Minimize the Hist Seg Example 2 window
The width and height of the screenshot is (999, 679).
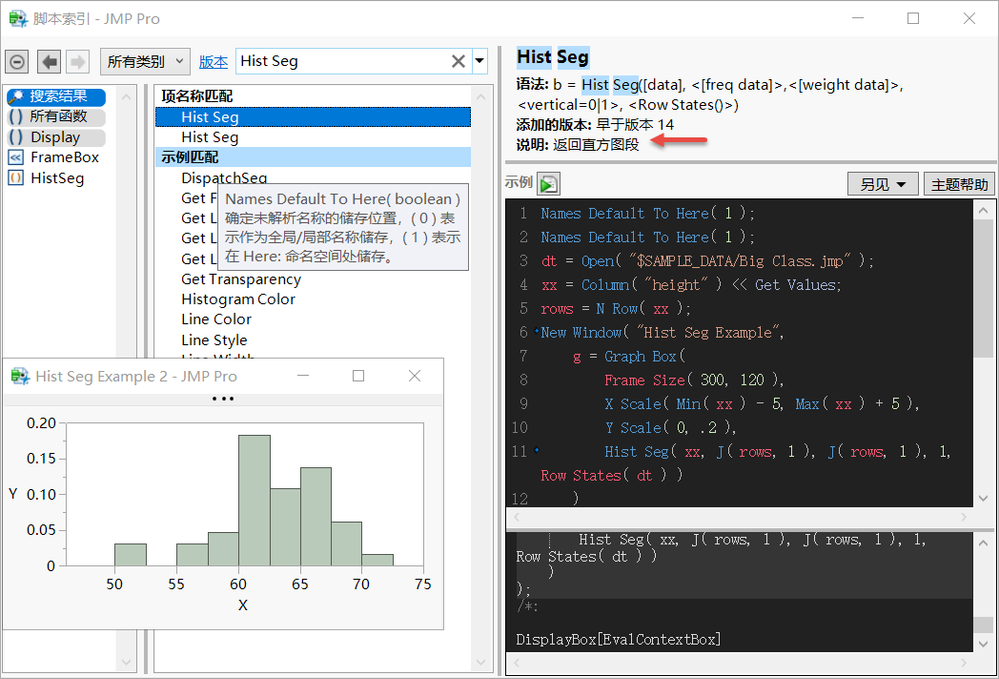303,376
